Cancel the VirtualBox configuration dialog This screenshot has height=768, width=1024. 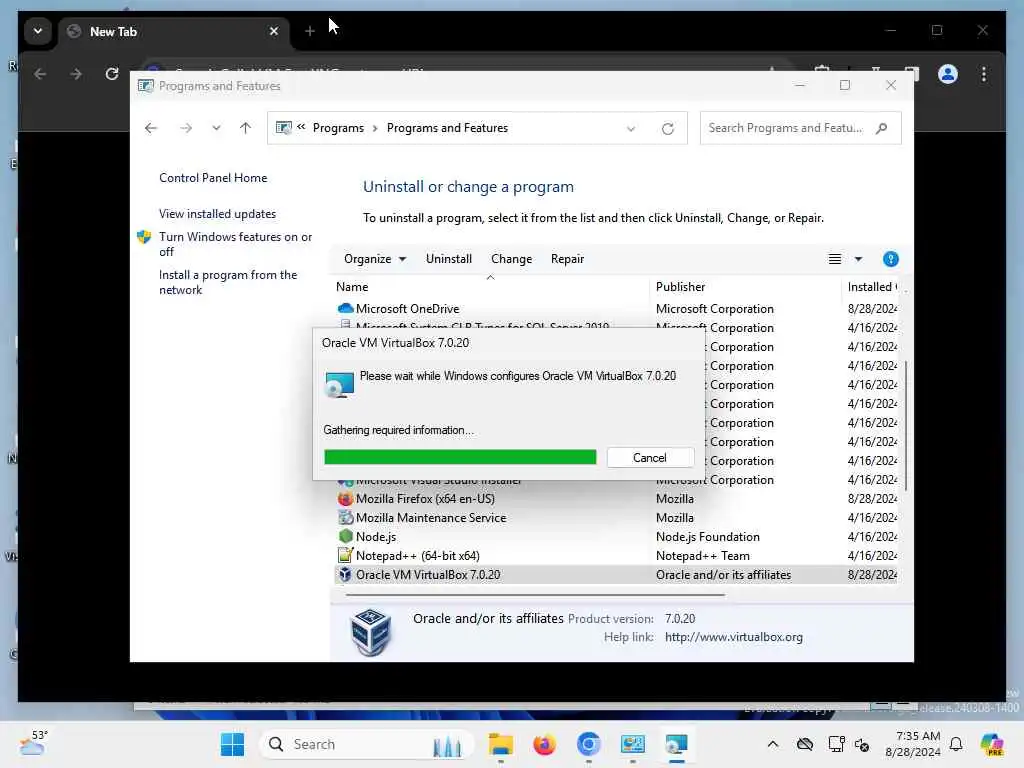point(650,458)
